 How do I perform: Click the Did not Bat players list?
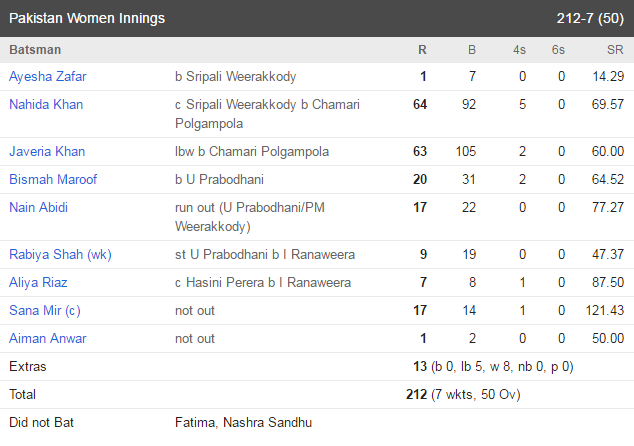point(243,422)
